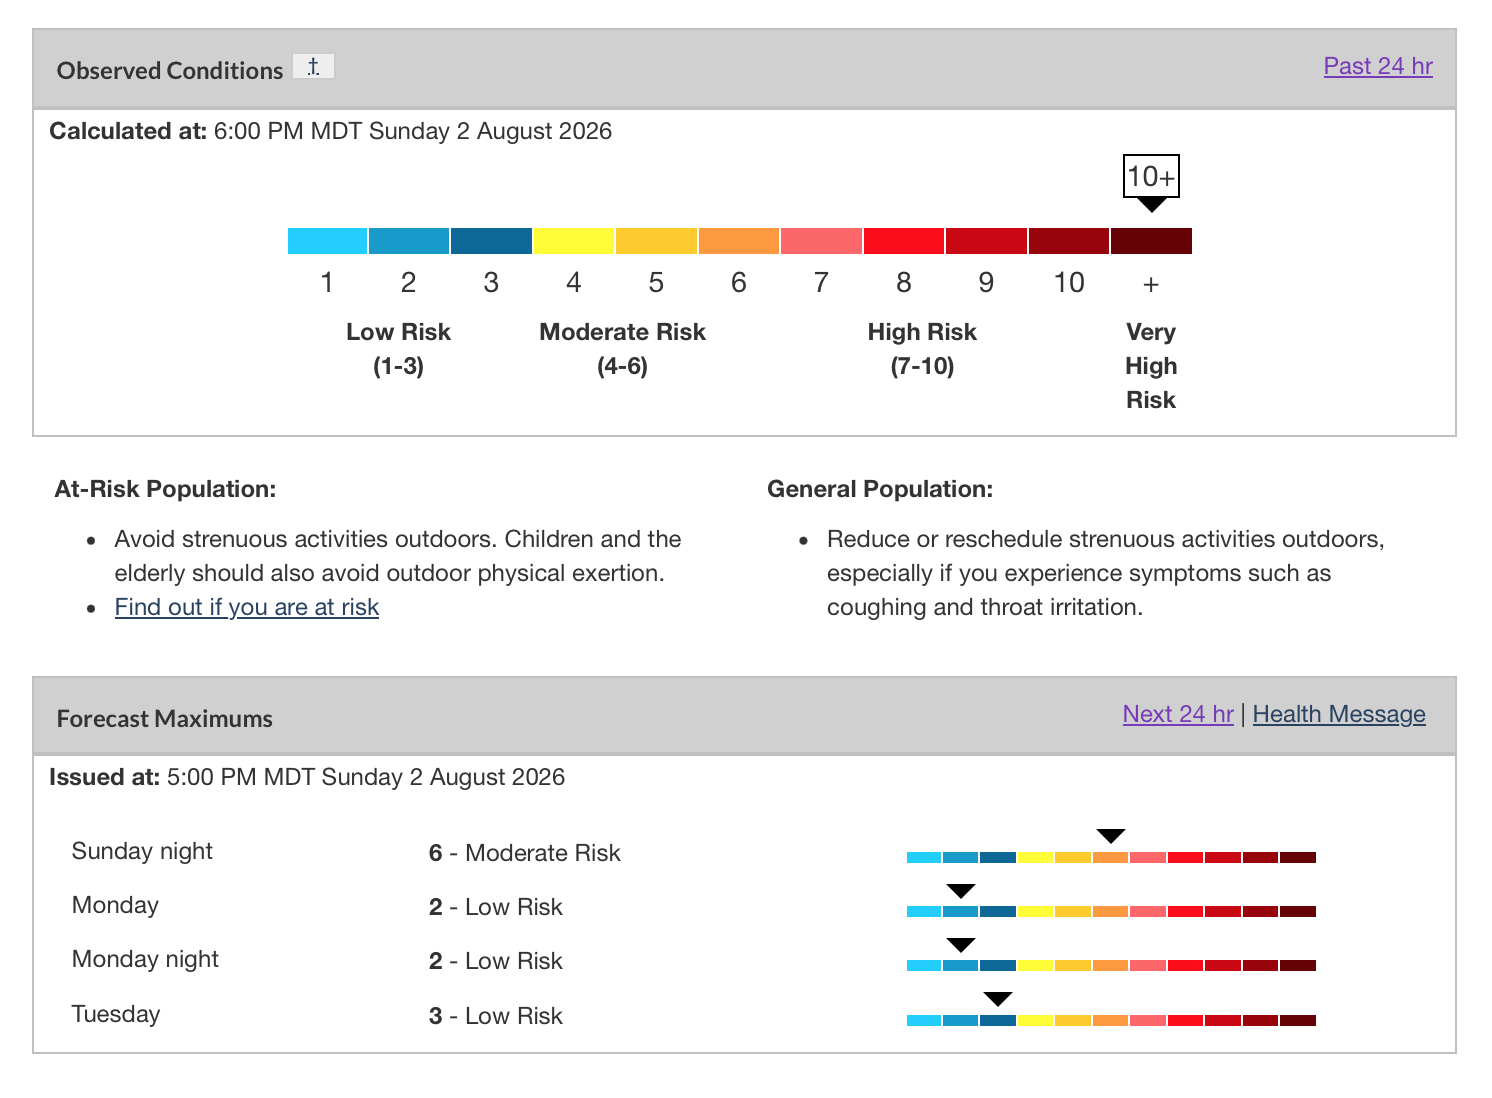1492x1098 pixels.
Task: Select the dark red level 10 swatch on the observed scale
Action: click(x=1069, y=241)
